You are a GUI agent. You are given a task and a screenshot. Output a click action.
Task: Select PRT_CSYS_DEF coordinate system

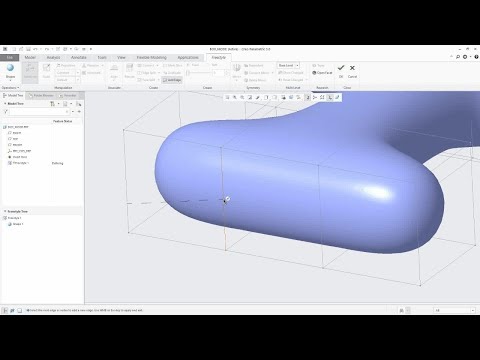pyautogui.click(x=19, y=151)
